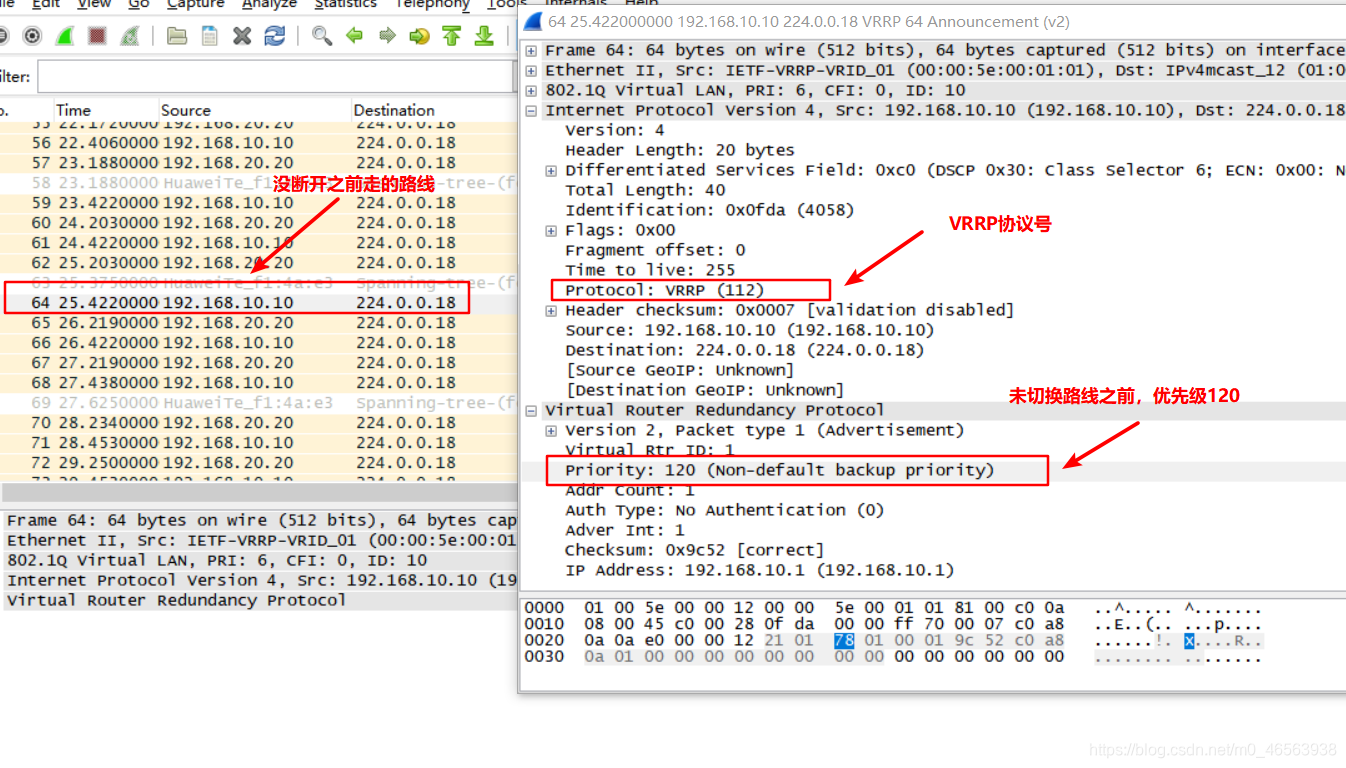Select 'Virtual Router Redundancy Protocol' in bottom-left pane

pyautogui.click(x=177, y=600)
